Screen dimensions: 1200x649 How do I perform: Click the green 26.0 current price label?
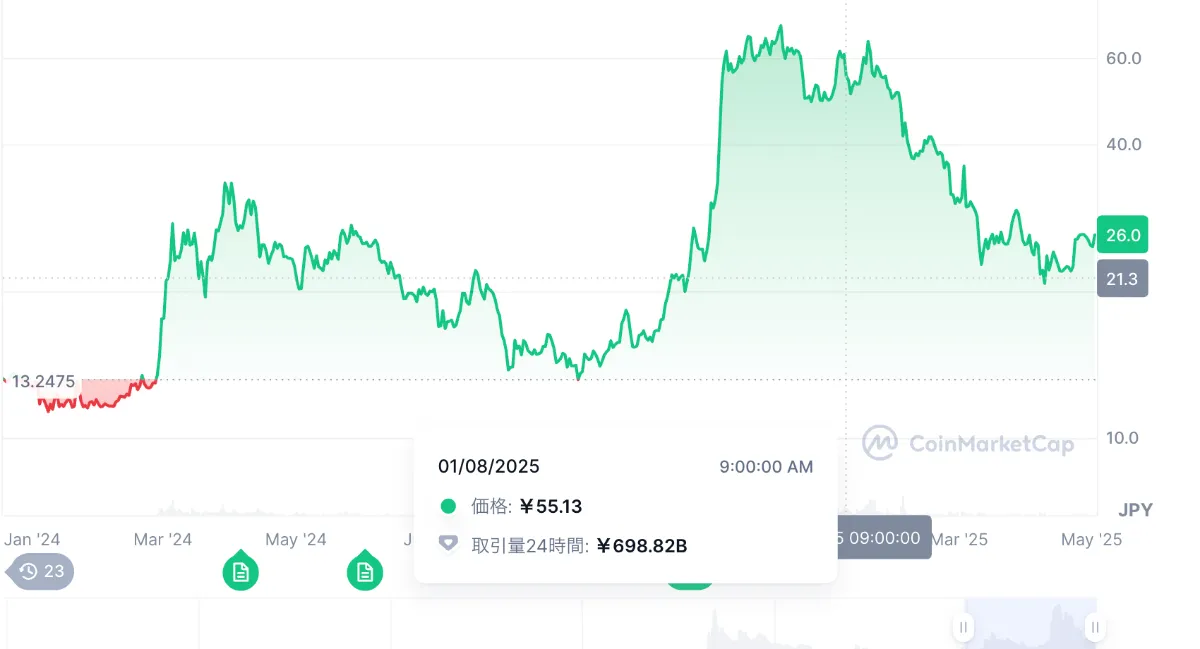coord(1122,235)
